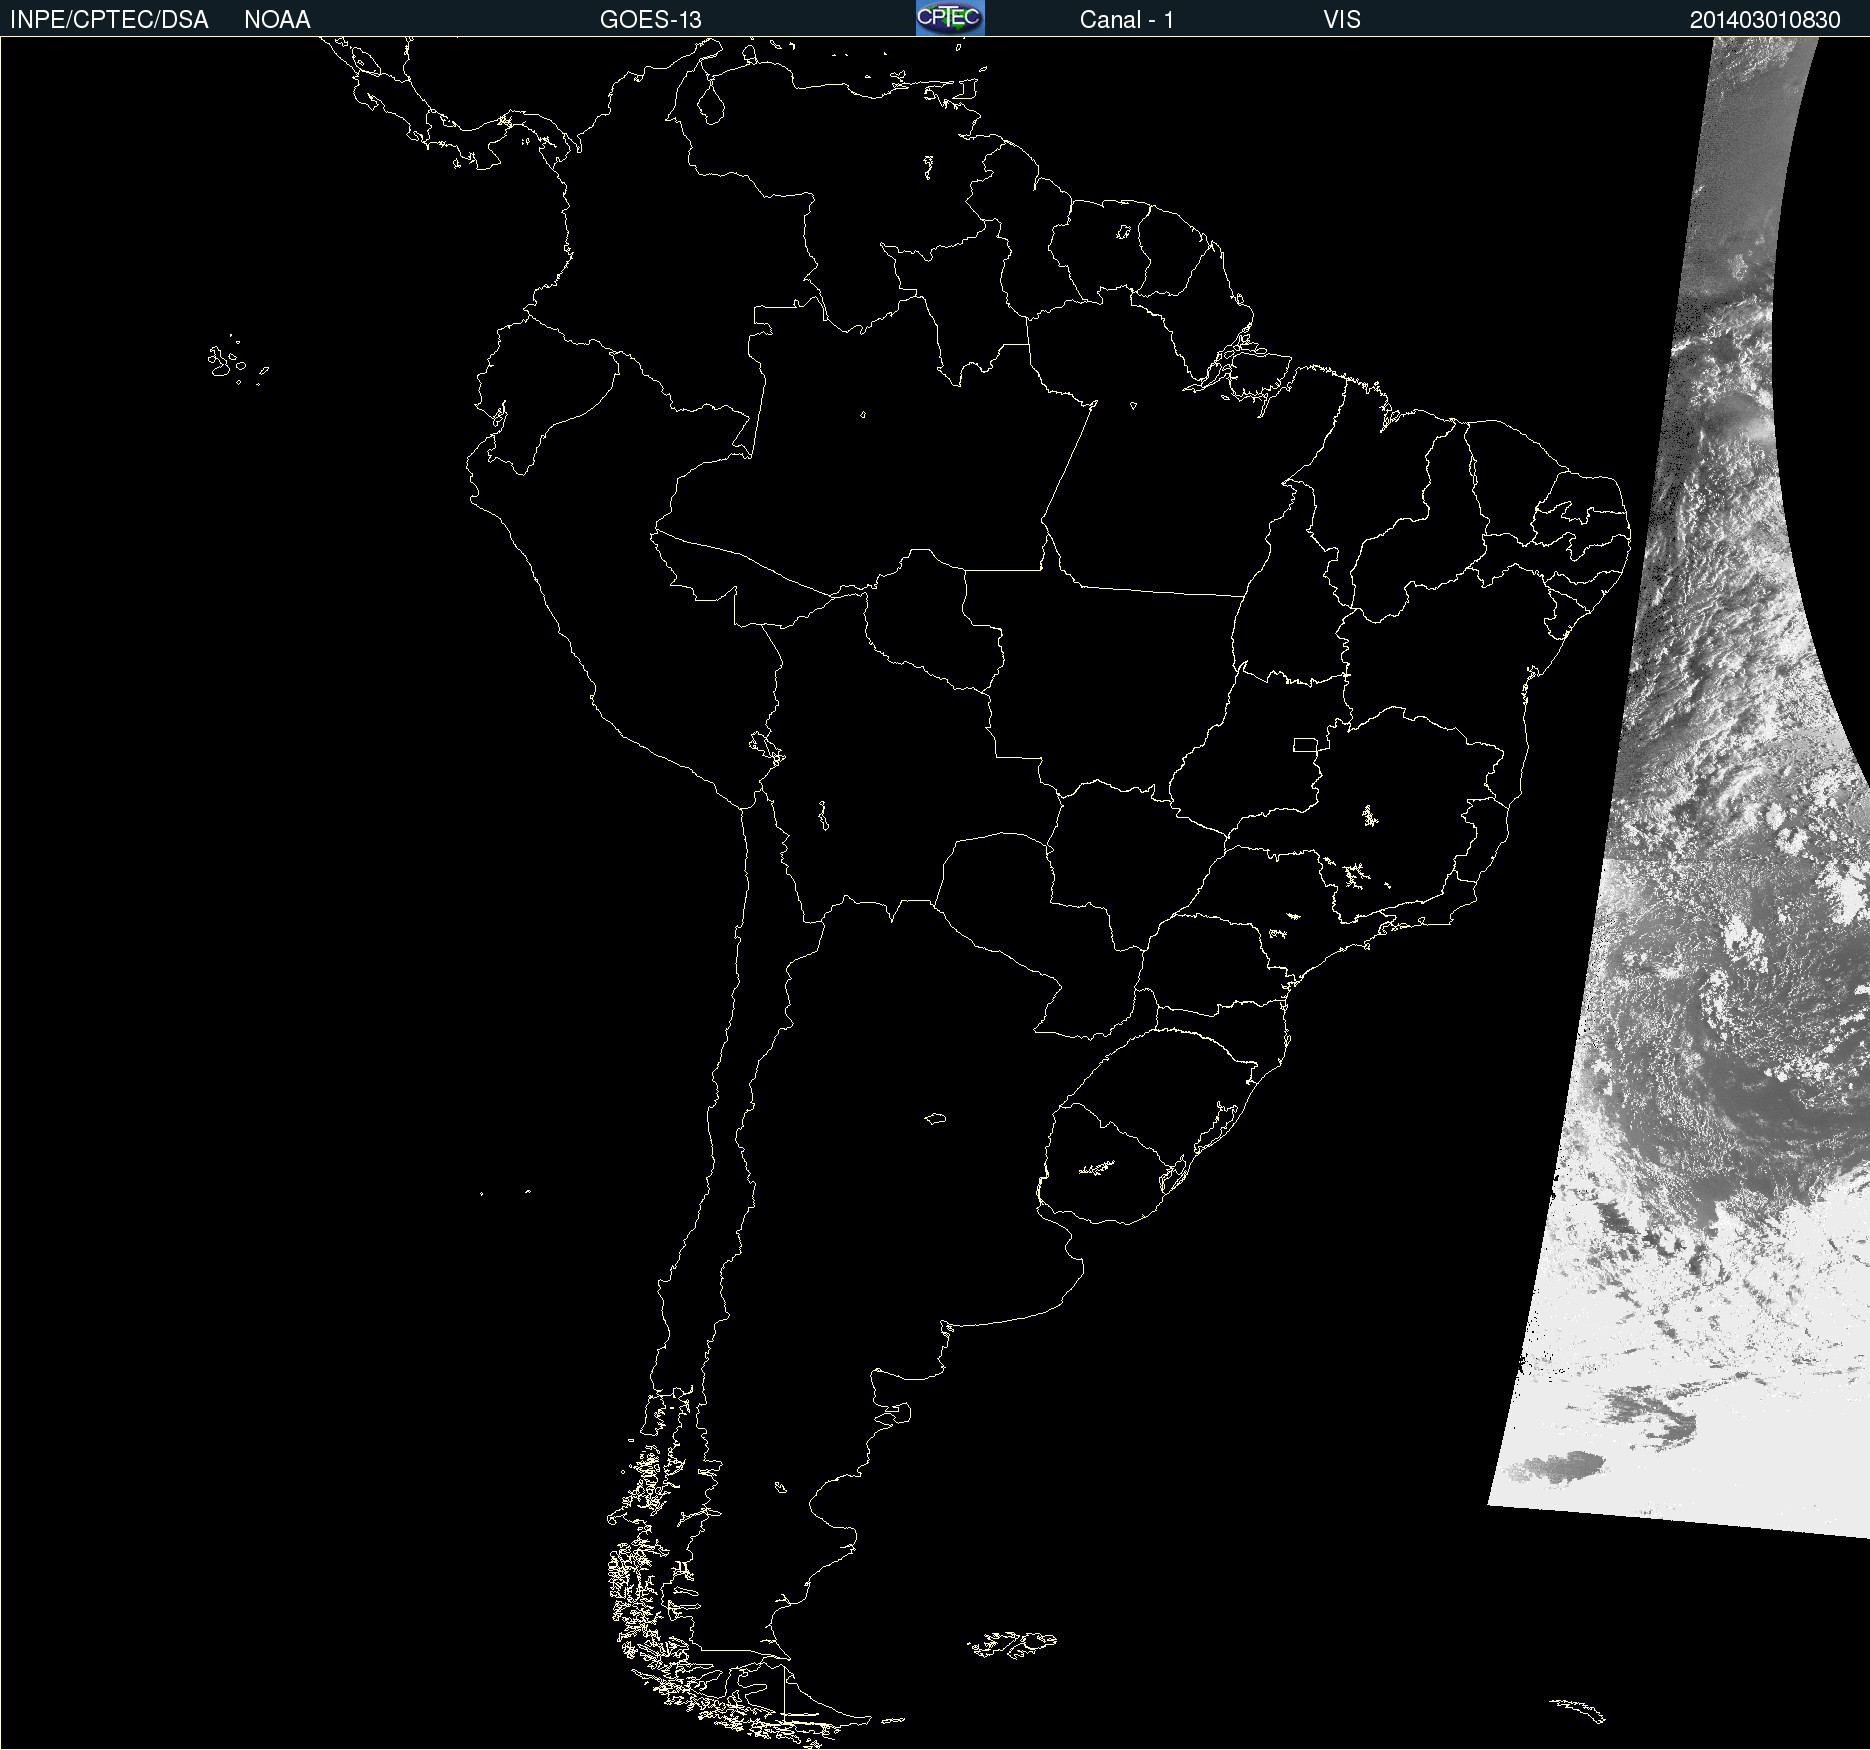The height and width of the screenshot is (1750, 1870).
Task: Click Lake Maracaibo in Venezuela
Action: coord(711,102)
